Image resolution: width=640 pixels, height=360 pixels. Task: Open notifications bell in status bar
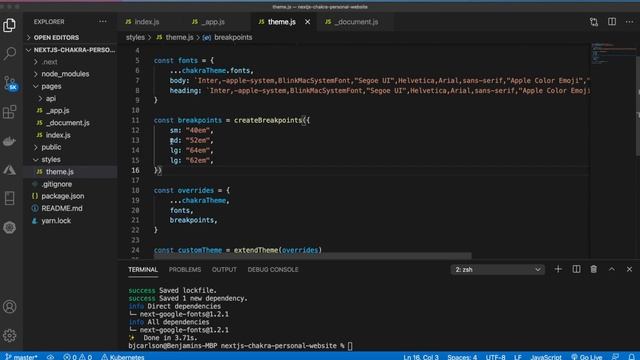631,357
